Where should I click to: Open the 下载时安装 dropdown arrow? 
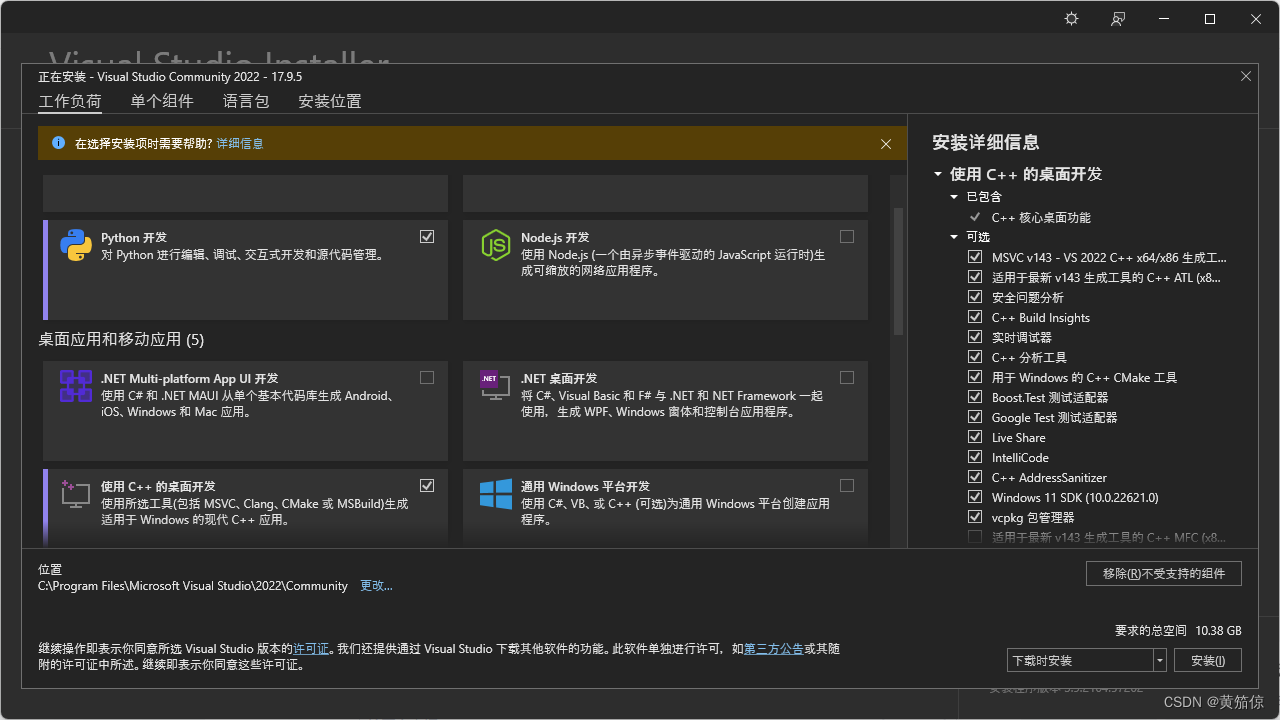coord(1159,660)
